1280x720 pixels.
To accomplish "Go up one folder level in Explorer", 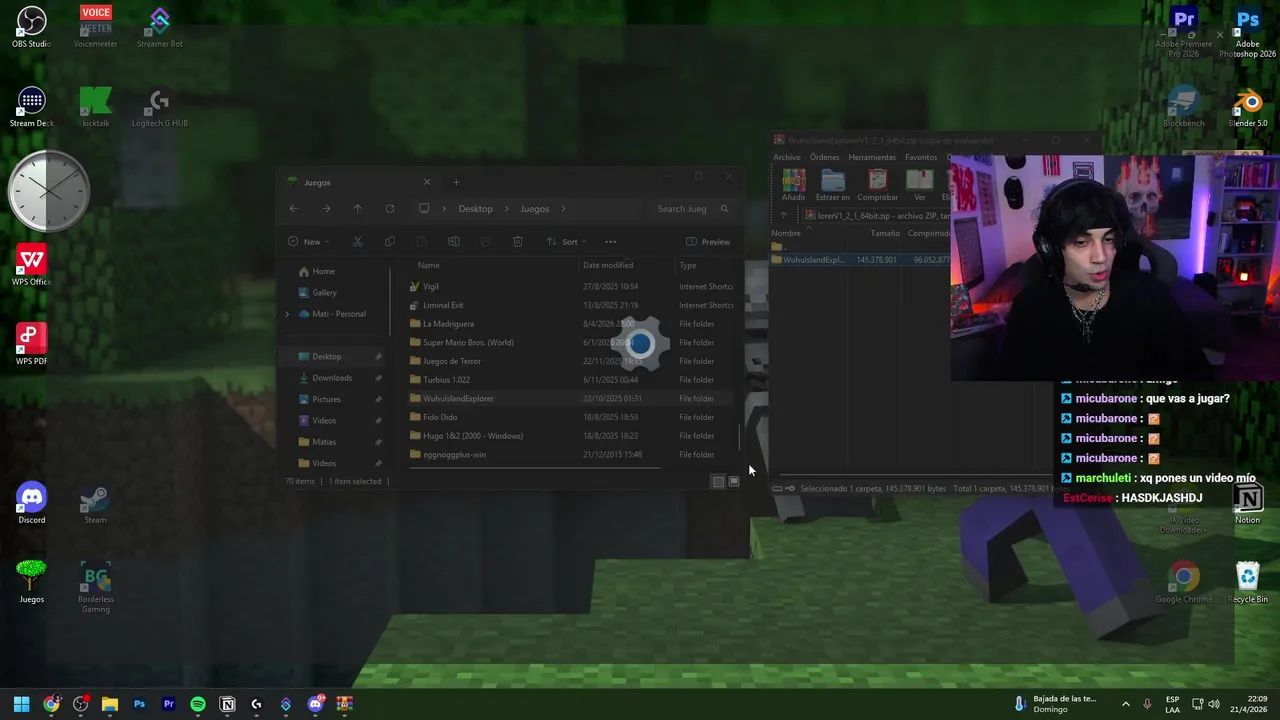I will 358,209.
